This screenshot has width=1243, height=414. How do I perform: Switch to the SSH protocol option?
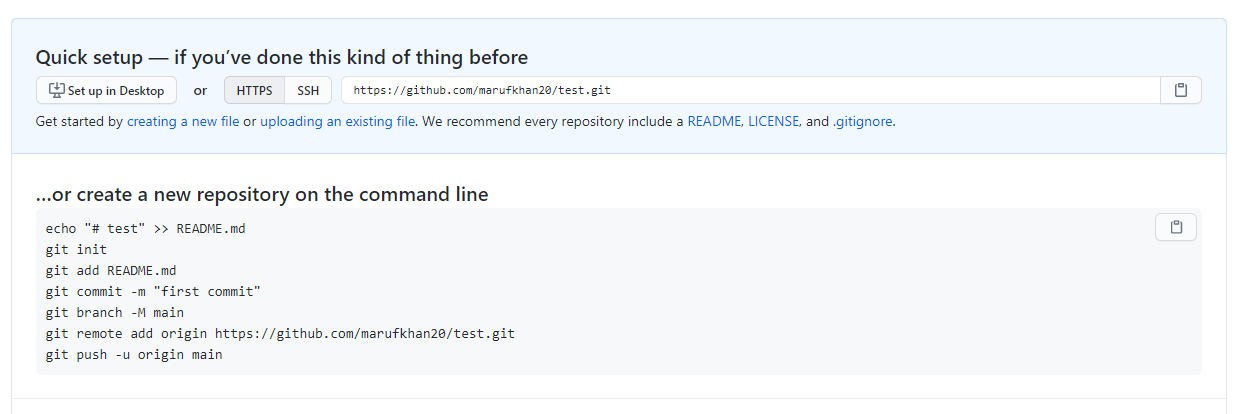308,90
